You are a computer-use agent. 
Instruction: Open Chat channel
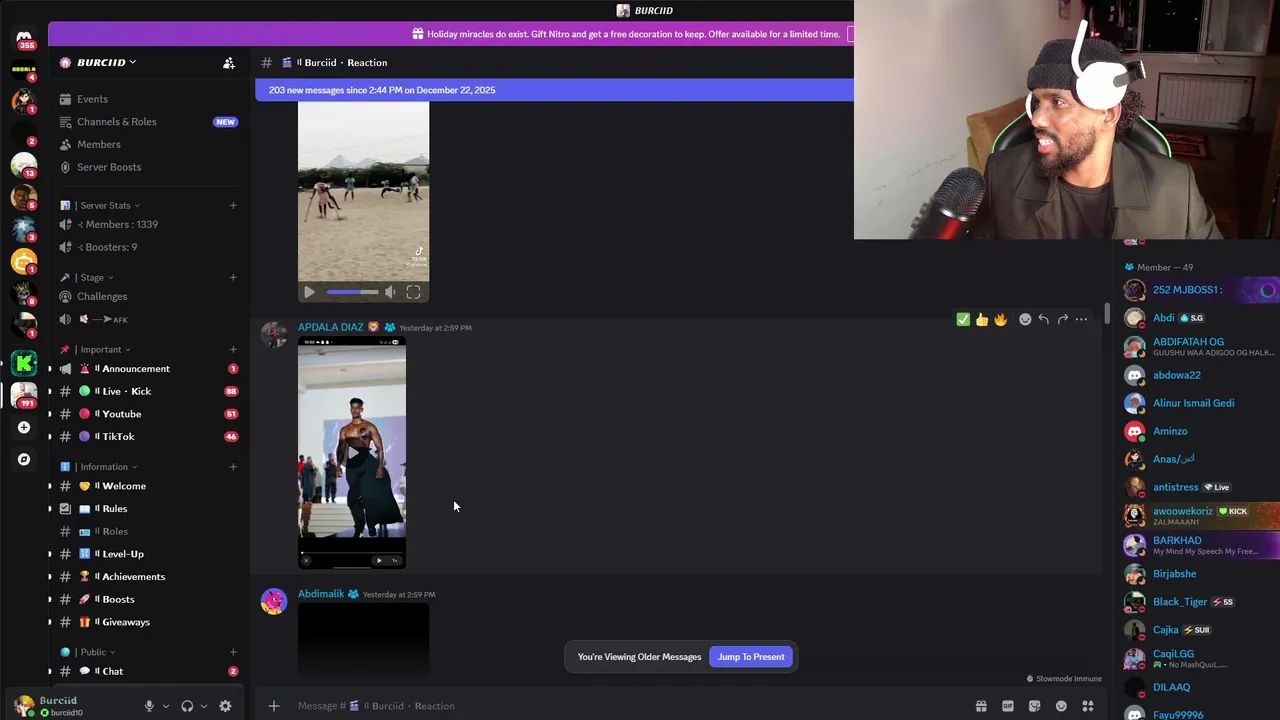148,672
